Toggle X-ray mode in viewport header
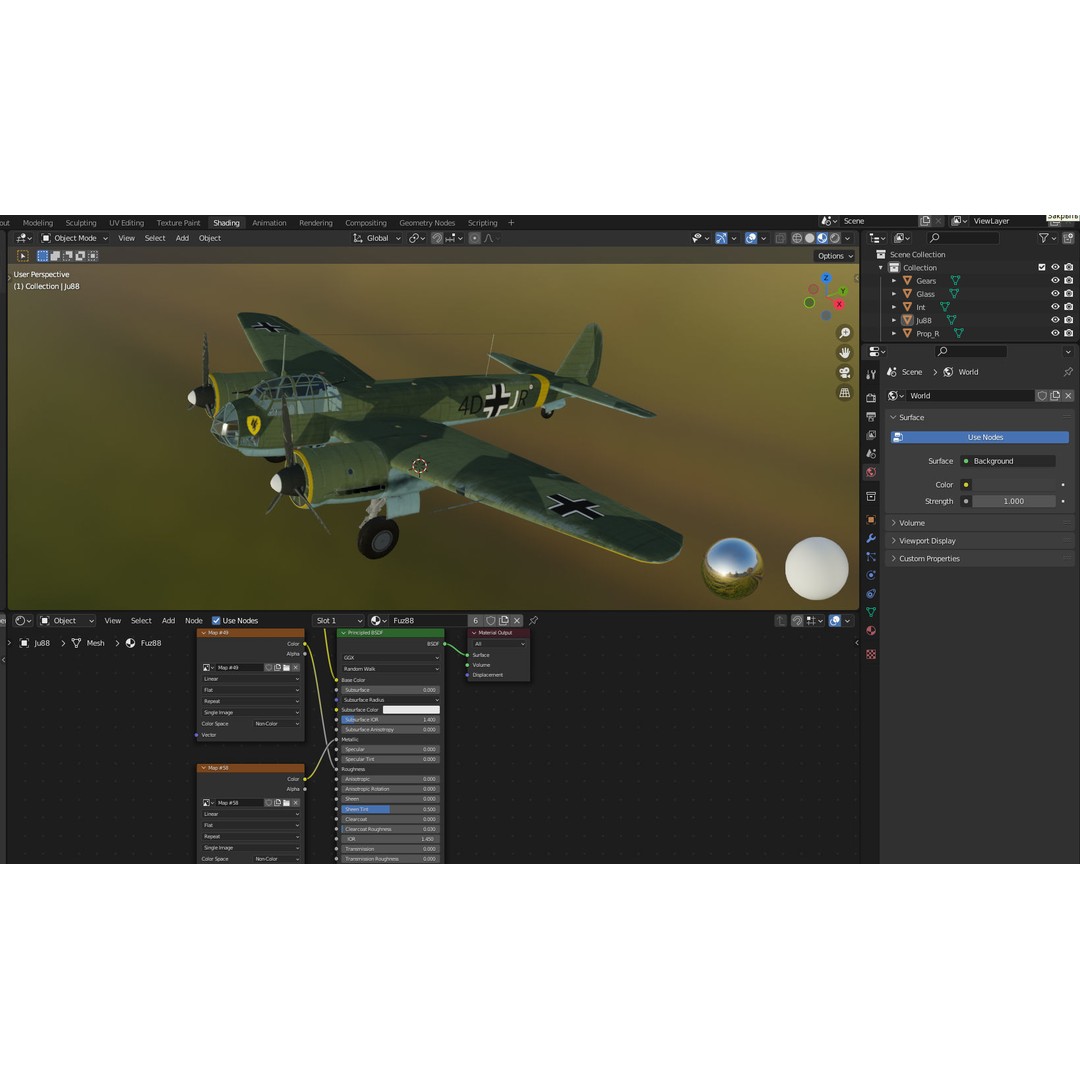1080x1080 pixels. point(780,238)
